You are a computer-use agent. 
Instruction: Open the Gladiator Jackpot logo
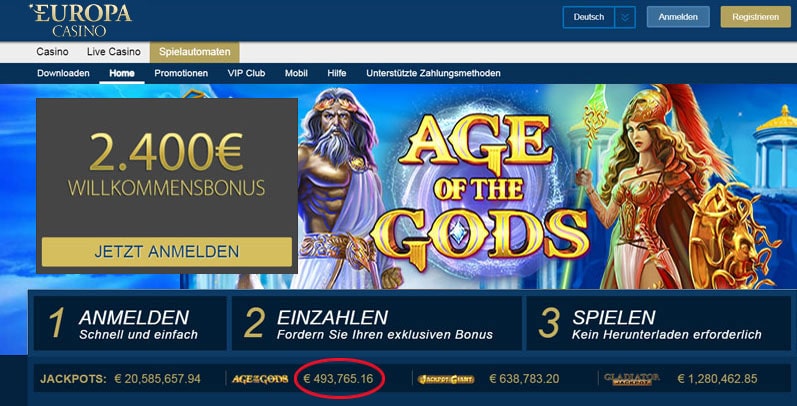pos(631,379)
